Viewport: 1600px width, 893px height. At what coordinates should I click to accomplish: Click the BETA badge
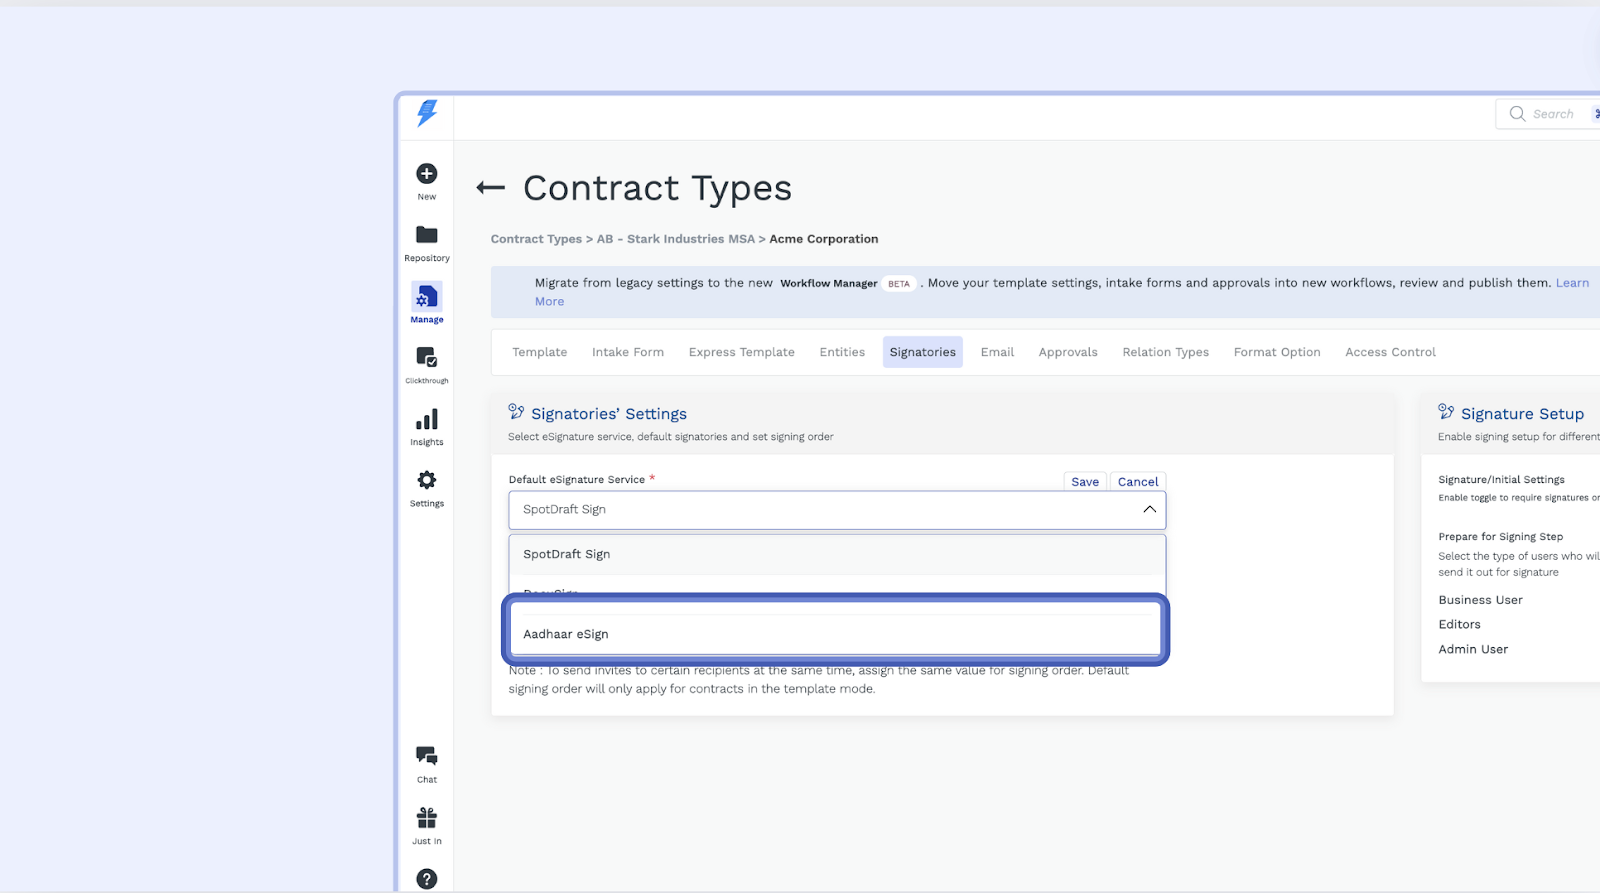click(899, 284)
